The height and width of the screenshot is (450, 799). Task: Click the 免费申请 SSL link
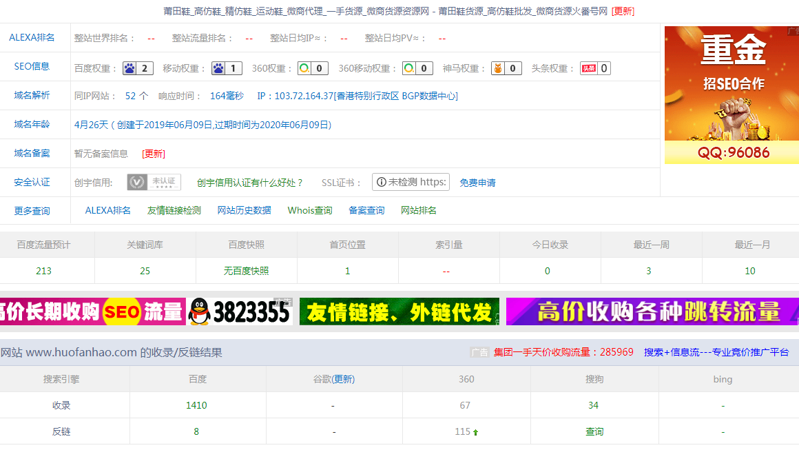(477, 182)
